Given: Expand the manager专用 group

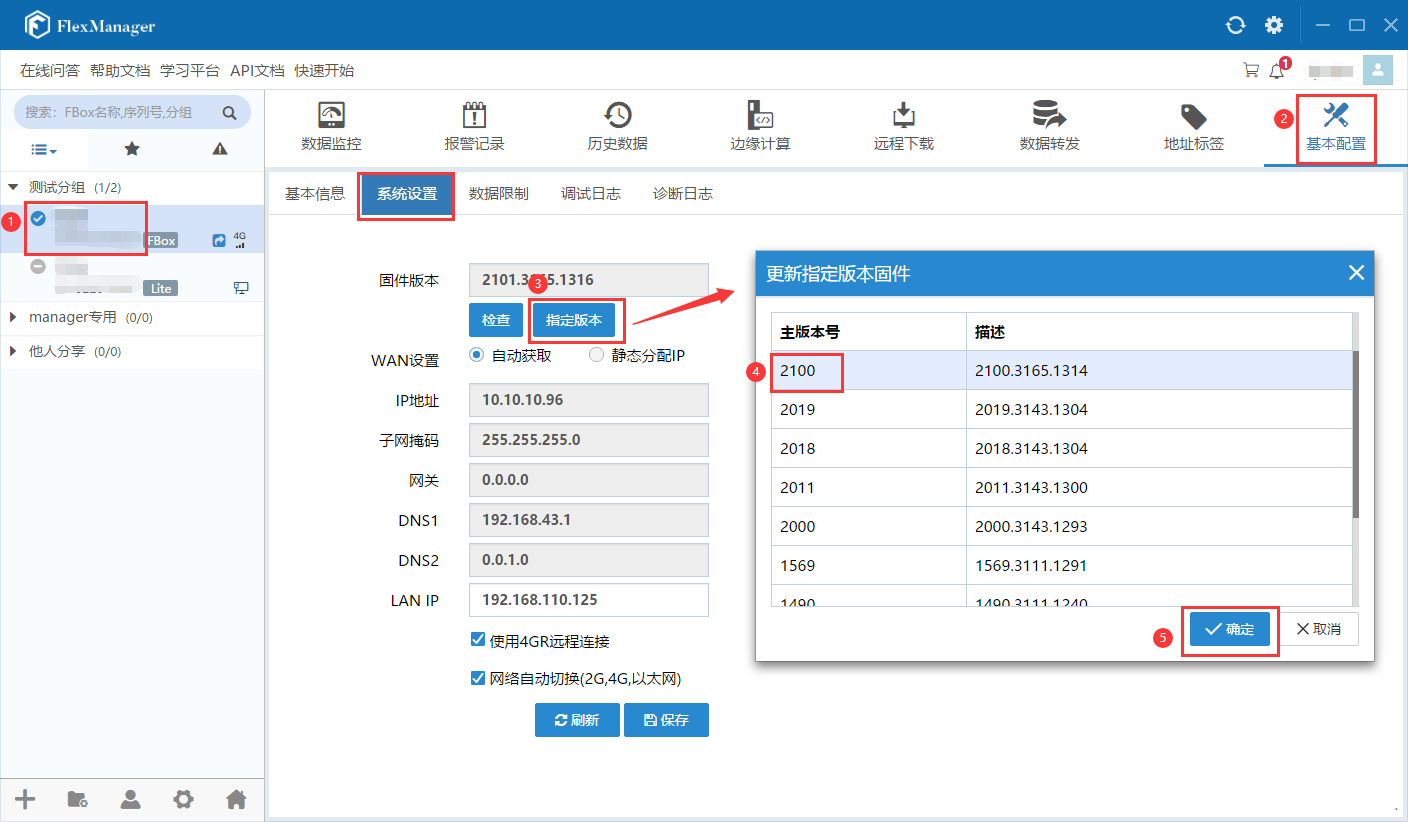Looking at the screenshot, I should (14, 317).
